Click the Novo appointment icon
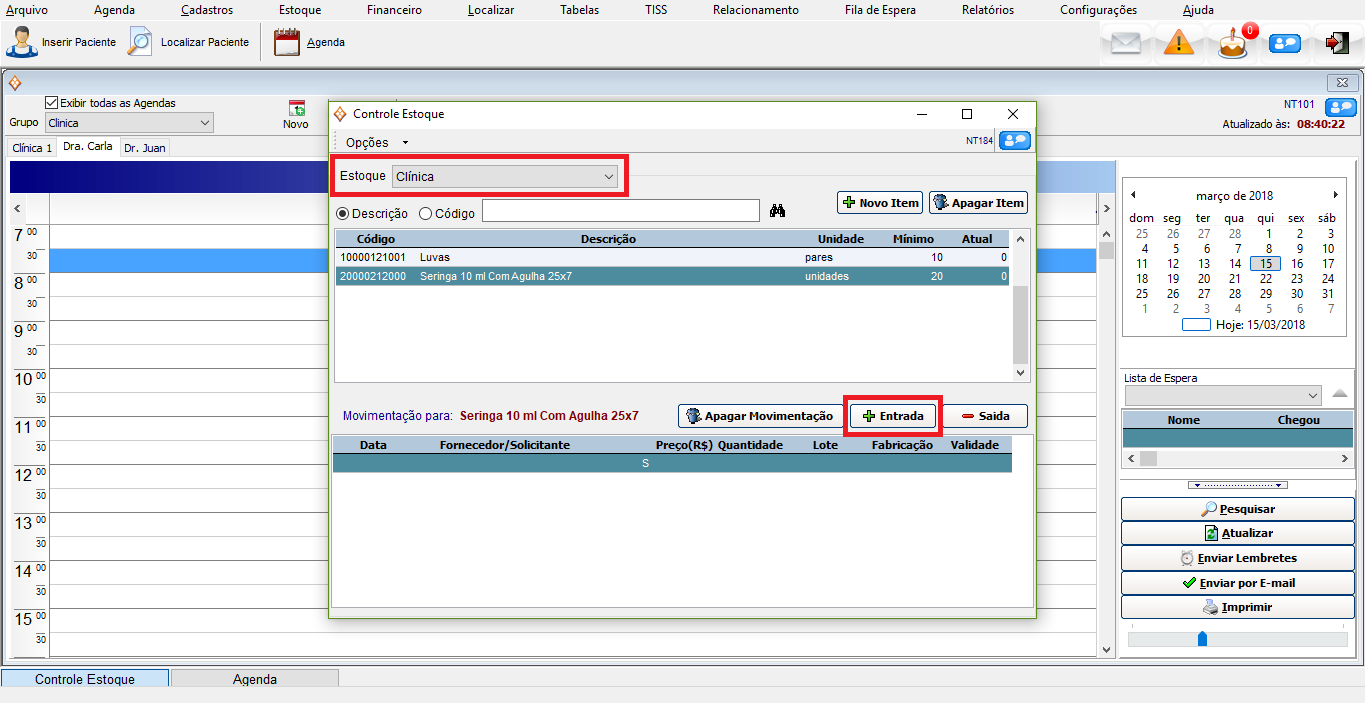The image size is (1365, 703). (x=296, y=109)
